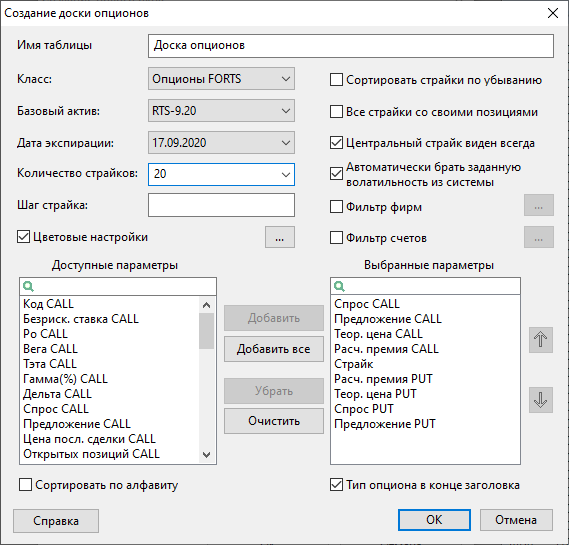
Task: Open color settings via ellipsis button
Action: [x=279, y=237]
